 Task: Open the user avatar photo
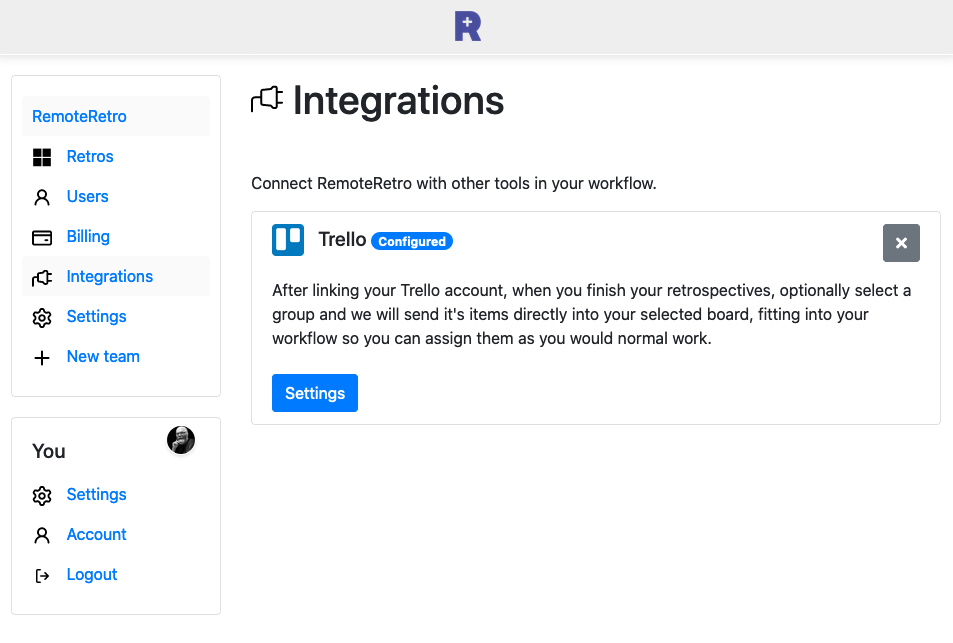tap(181, 440)
